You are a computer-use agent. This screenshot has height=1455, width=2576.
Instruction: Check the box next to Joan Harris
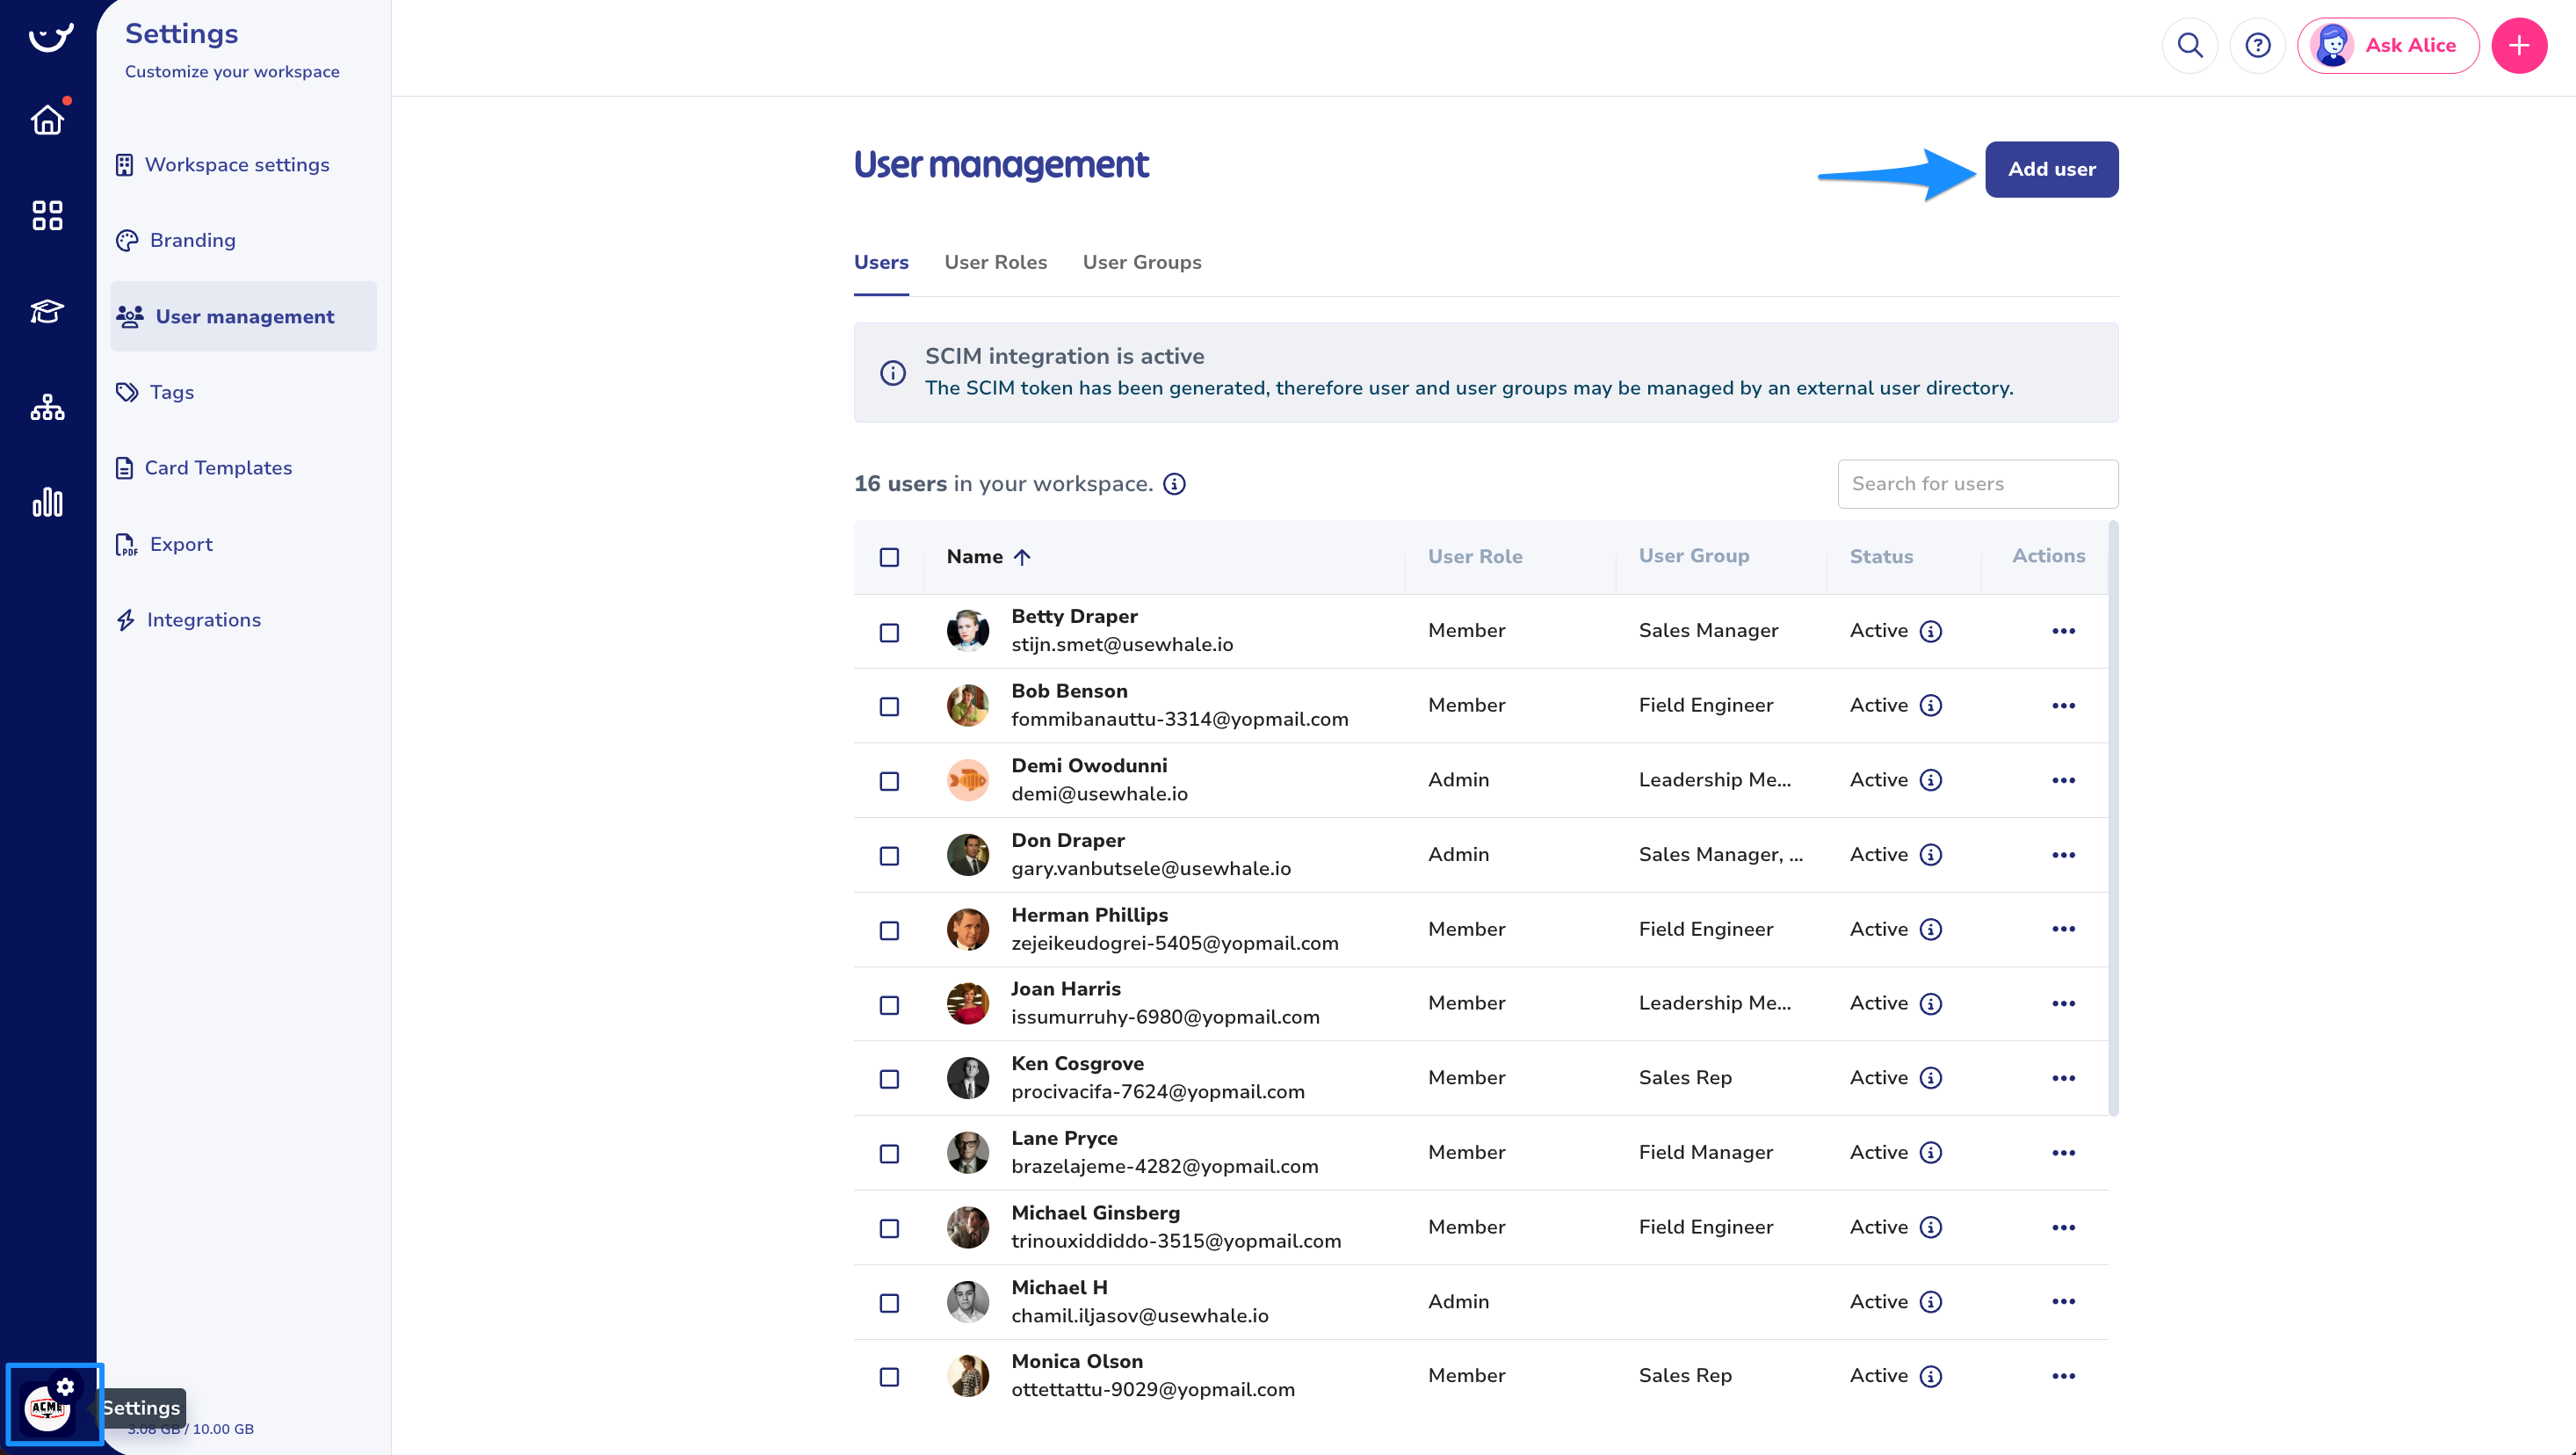[x=889, y=1005]
